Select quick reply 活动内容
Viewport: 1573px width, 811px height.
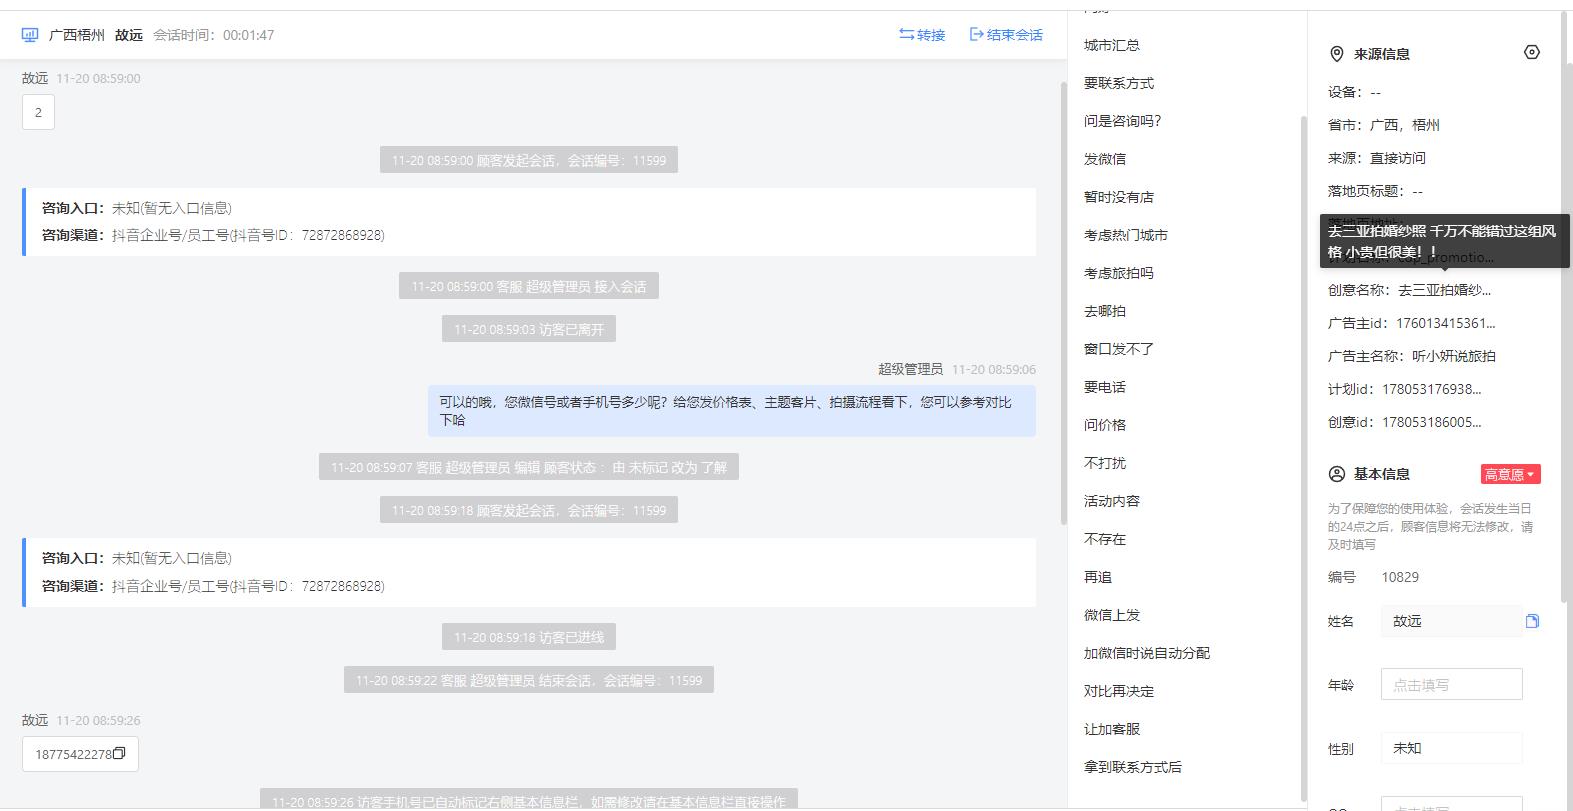point(1112,501)
